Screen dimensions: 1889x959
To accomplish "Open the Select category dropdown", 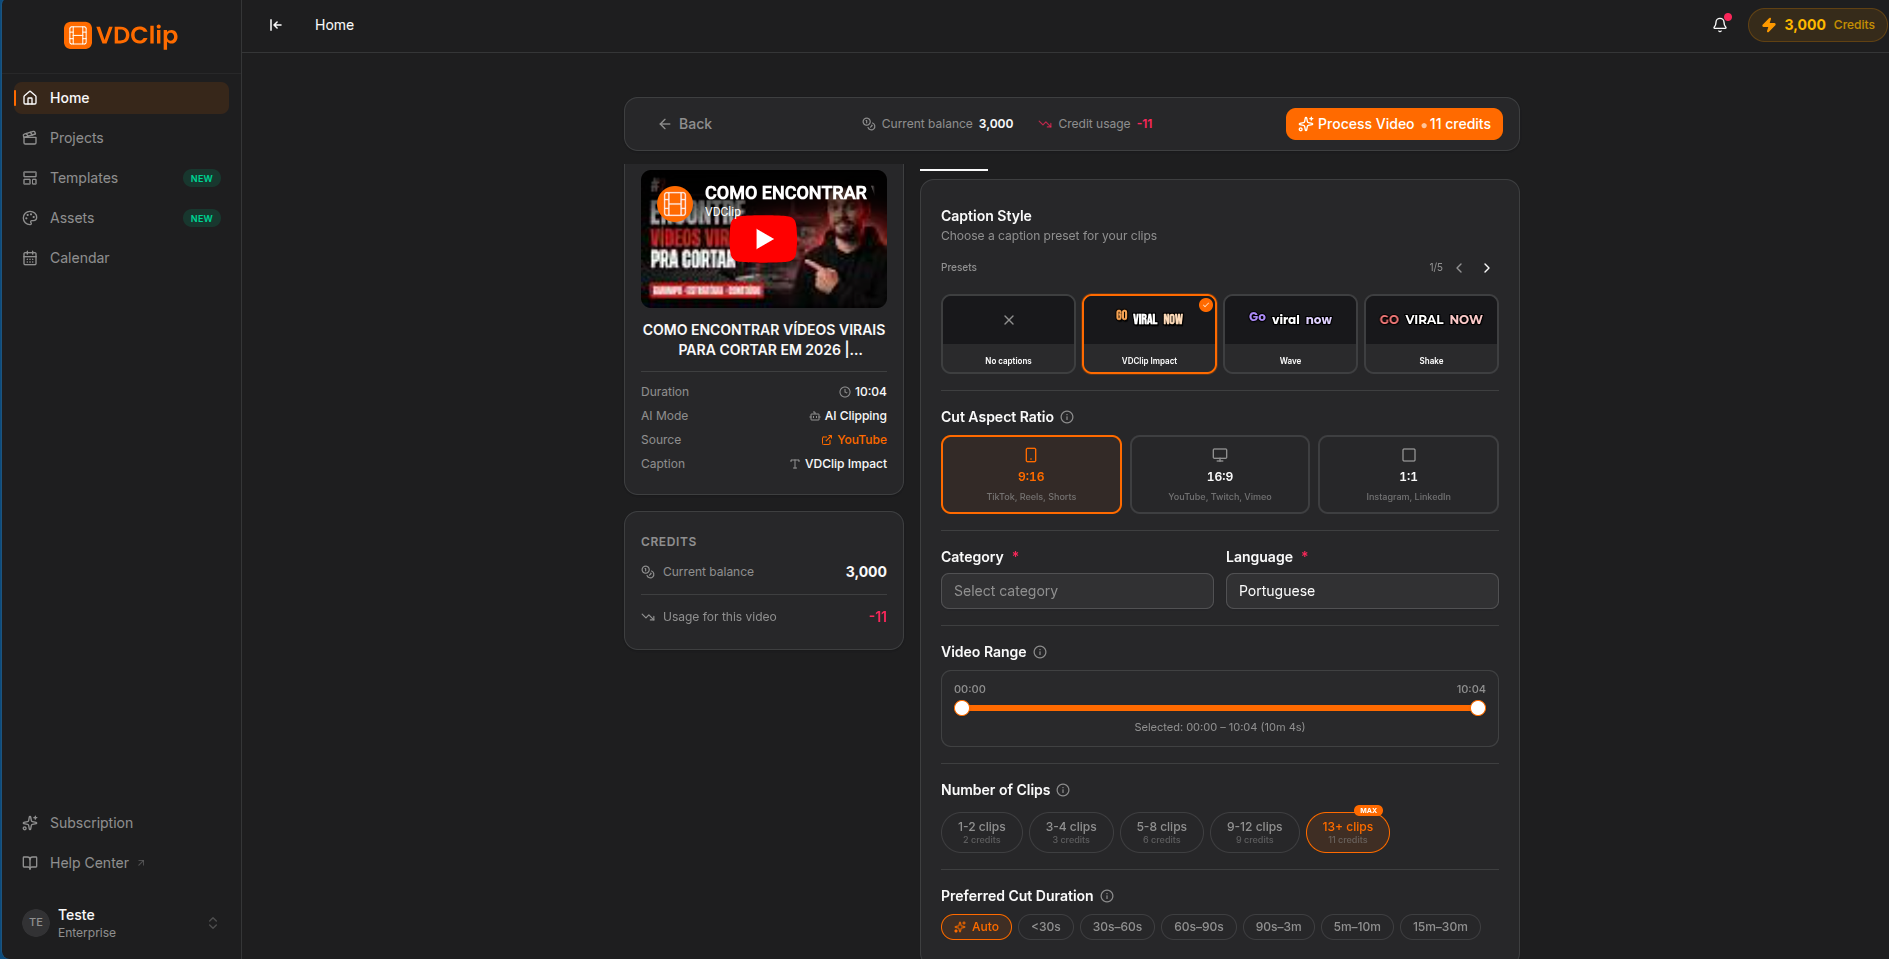I will tap(1077, 591).
